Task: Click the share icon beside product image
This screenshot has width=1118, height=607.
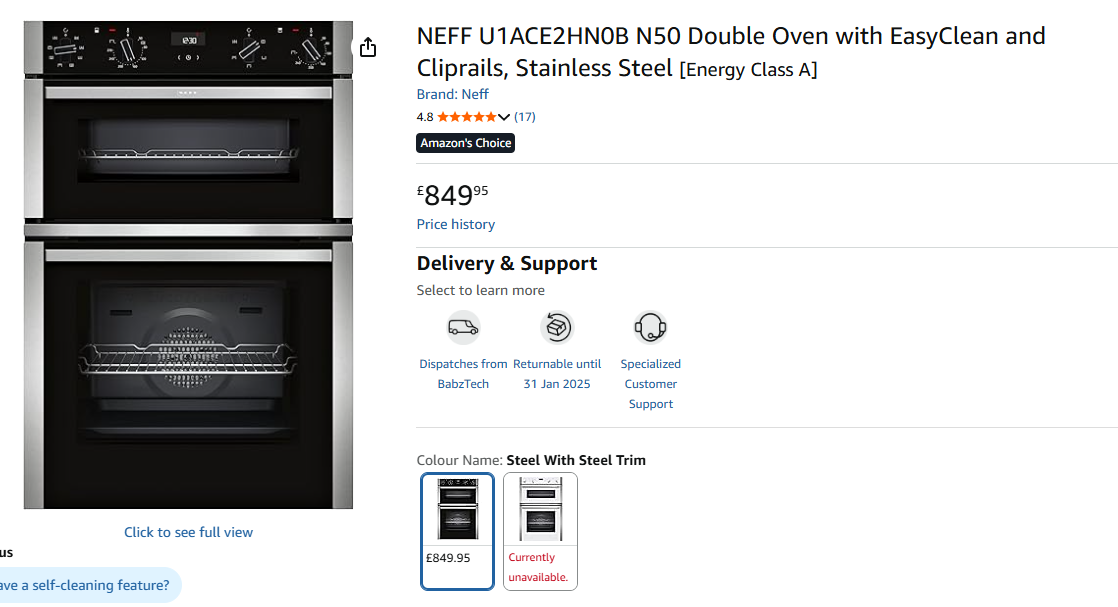Action: (368, 47)
